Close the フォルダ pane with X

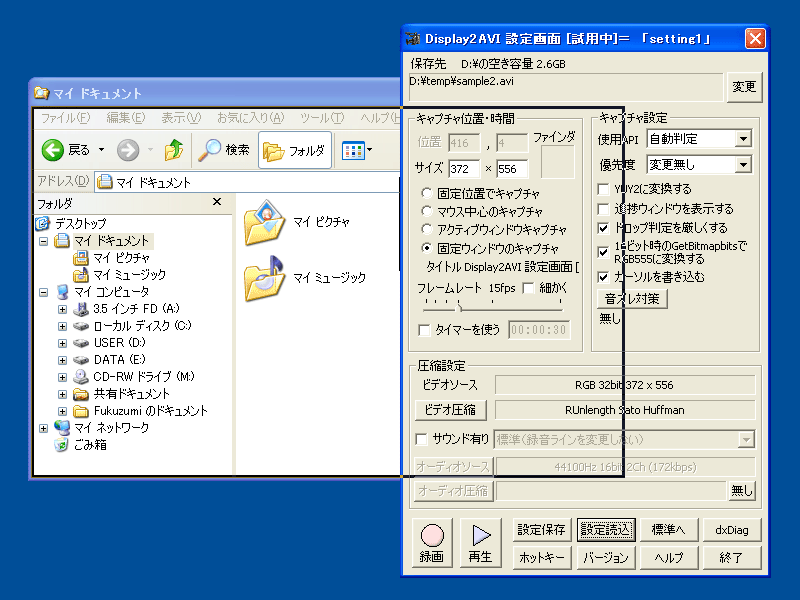point(217,202)
